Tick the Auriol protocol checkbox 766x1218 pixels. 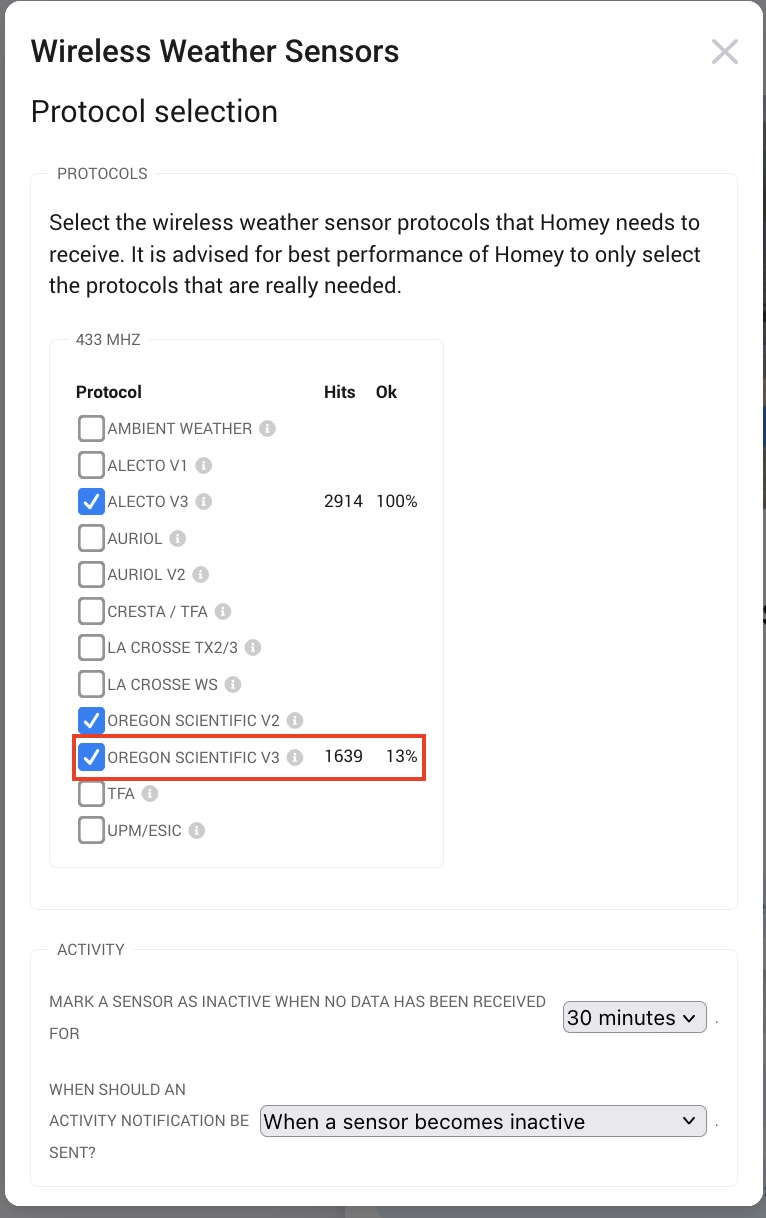point(91,538)
